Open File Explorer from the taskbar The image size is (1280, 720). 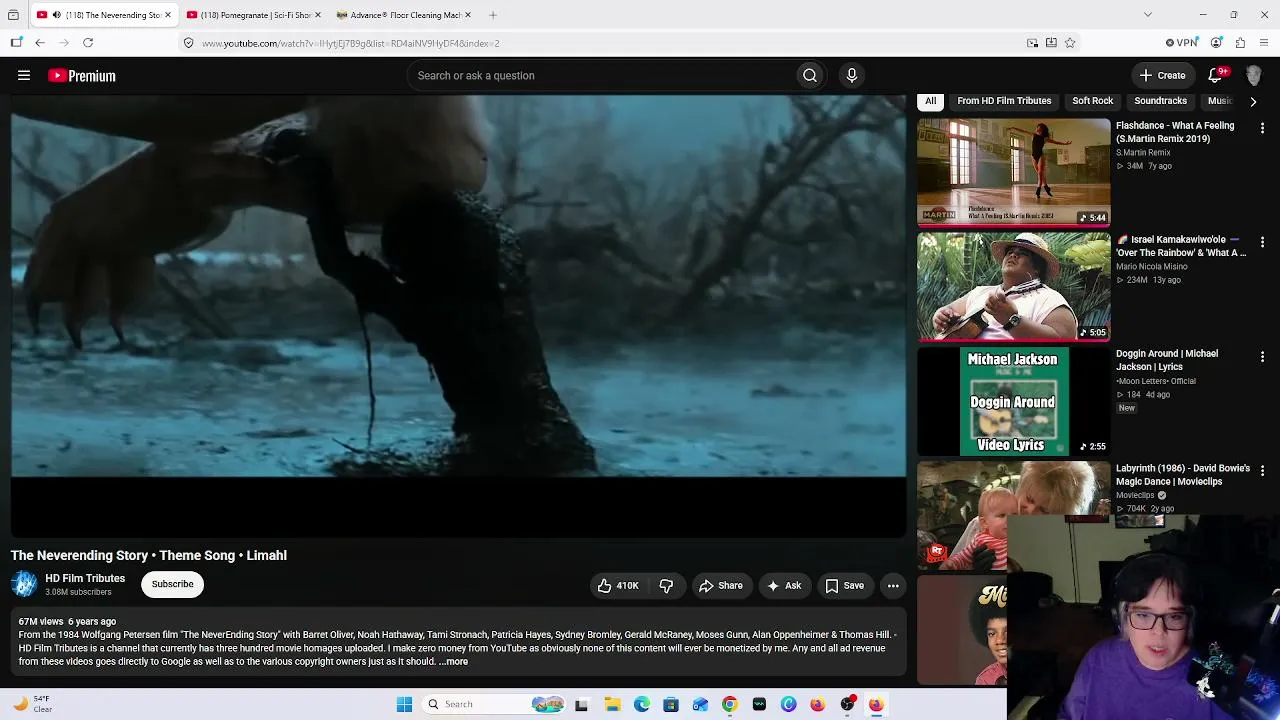[612, 704]
